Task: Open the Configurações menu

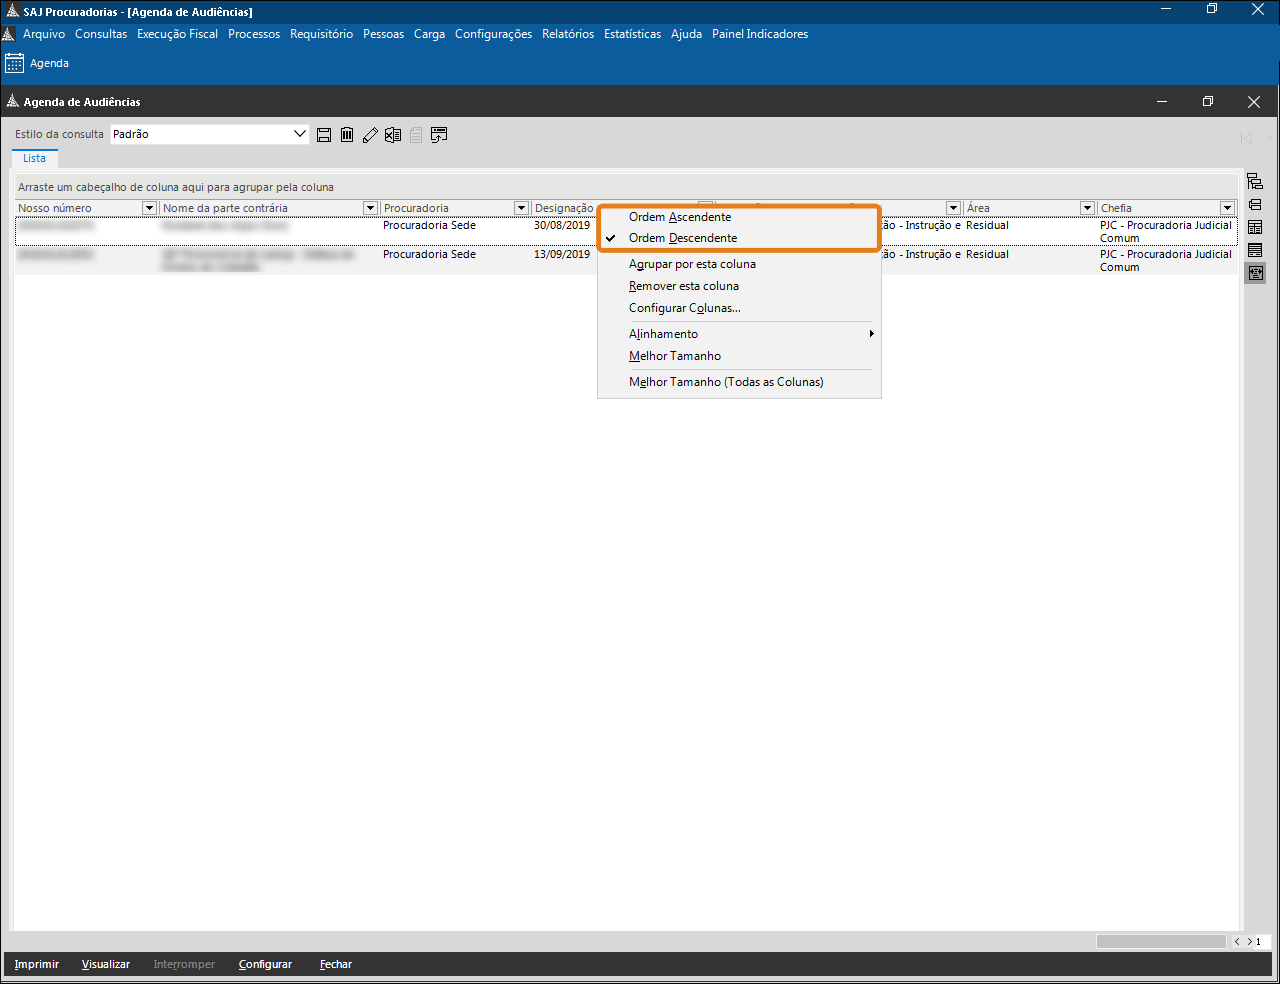Action: [493, 34]
